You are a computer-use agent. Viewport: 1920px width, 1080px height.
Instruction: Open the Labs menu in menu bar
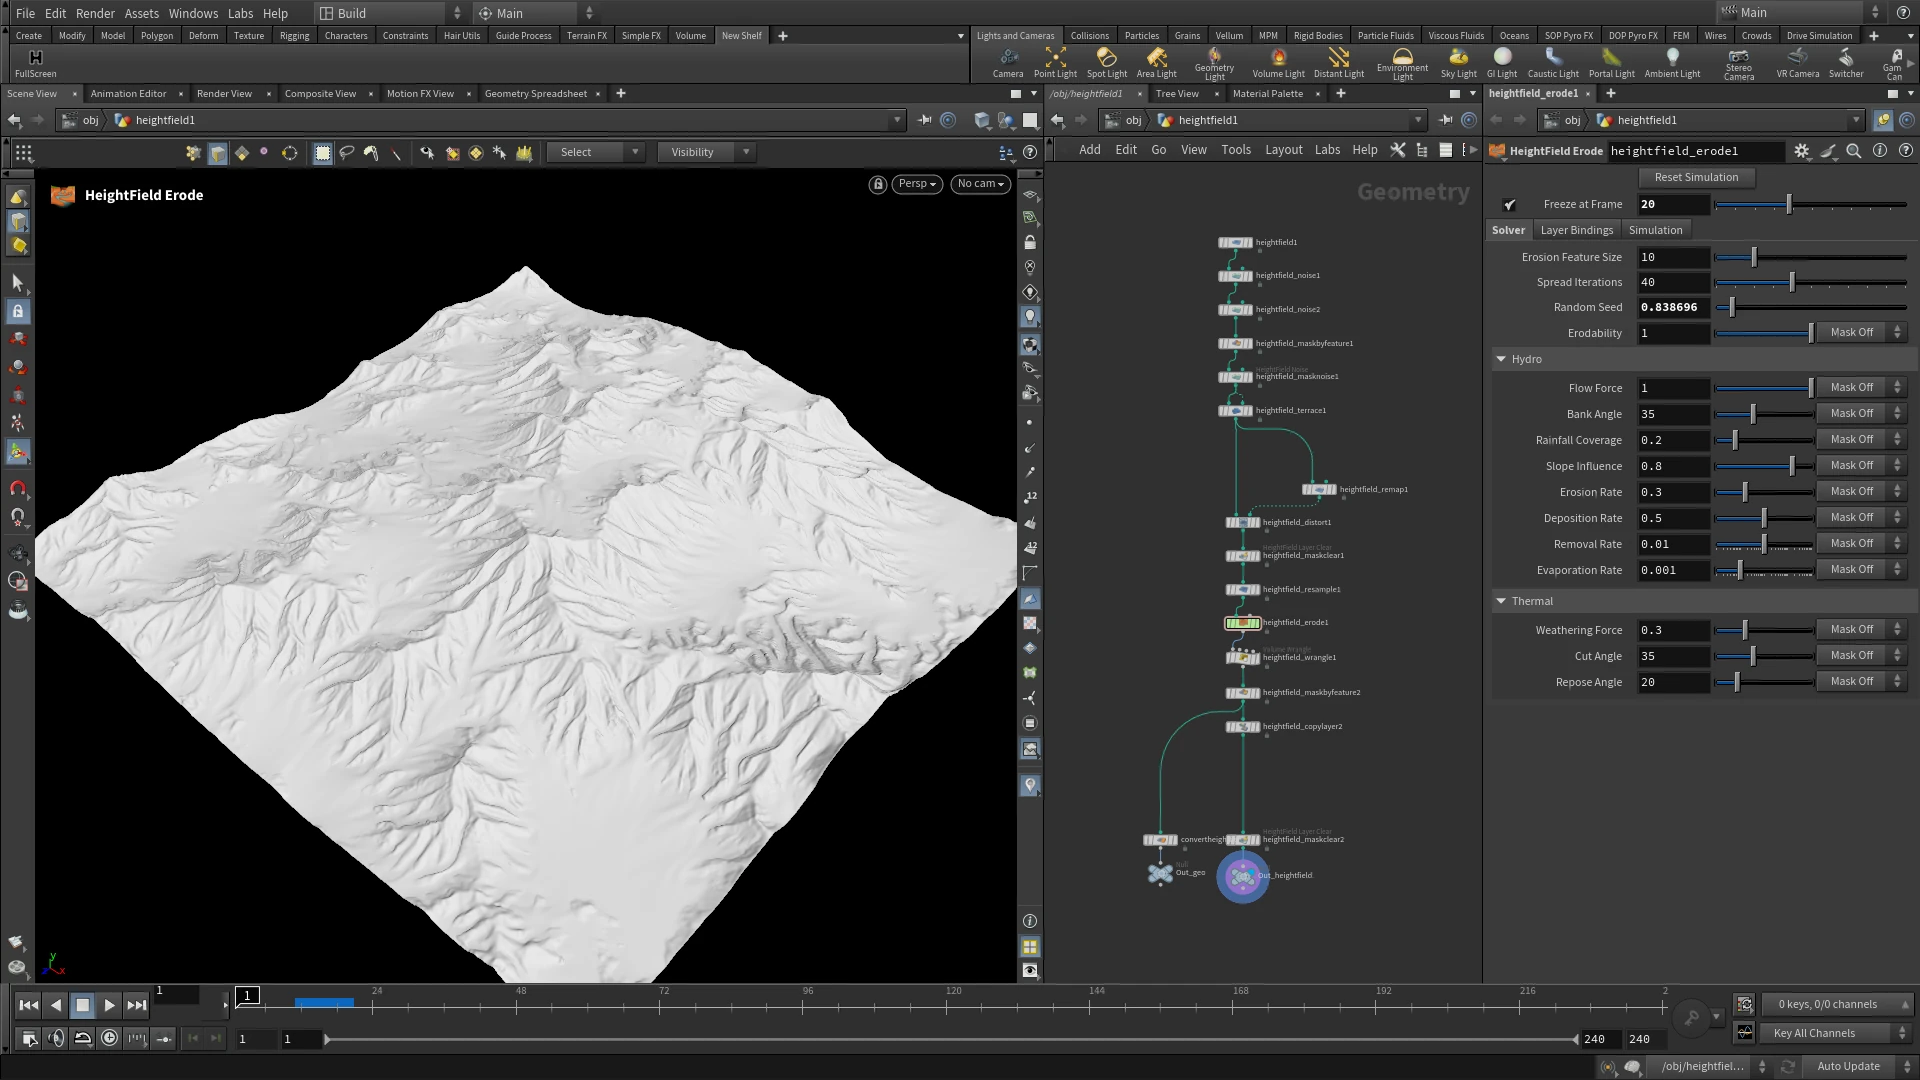(x=240, y=13)
